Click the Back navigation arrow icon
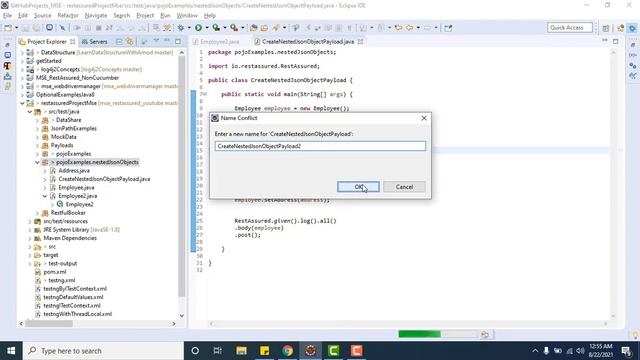This screenshot has height=360, width=640. coord(409,28)
